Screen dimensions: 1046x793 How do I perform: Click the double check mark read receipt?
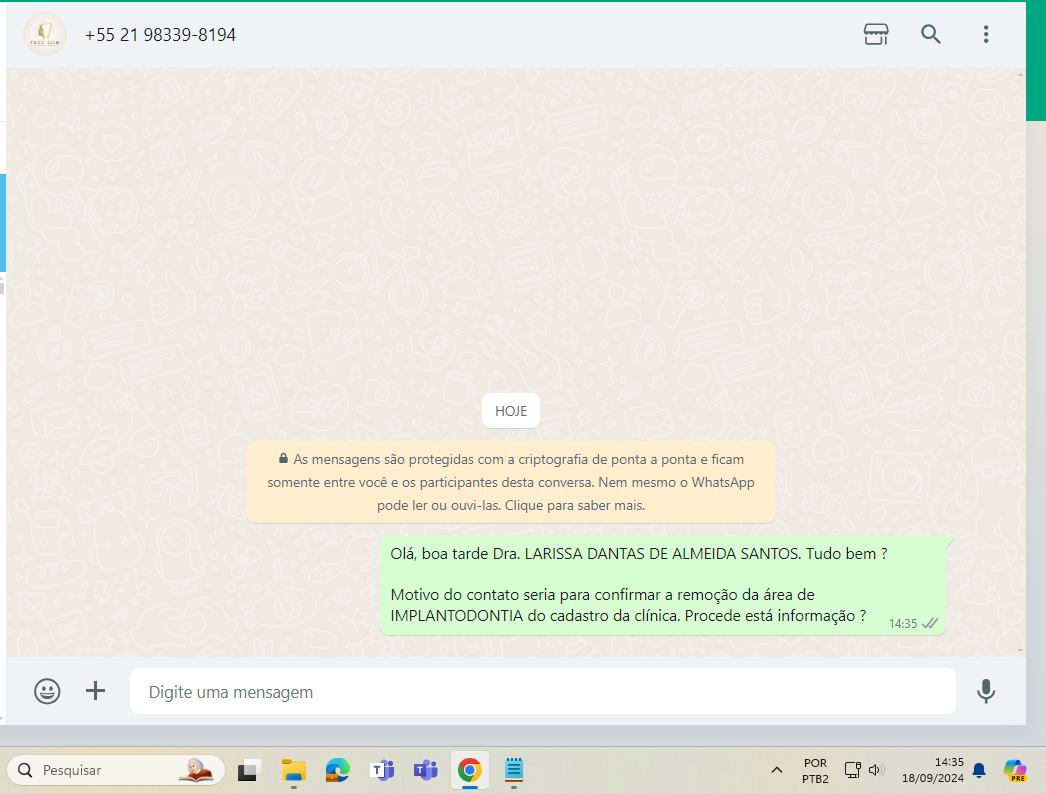pos(930,624)
